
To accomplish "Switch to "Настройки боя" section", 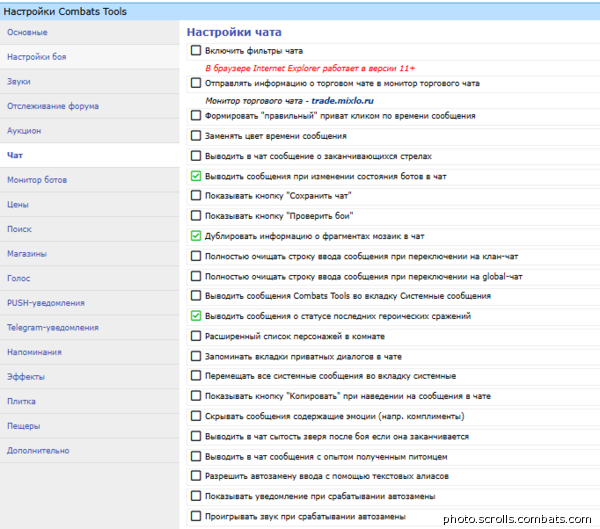I will [37, 57].
